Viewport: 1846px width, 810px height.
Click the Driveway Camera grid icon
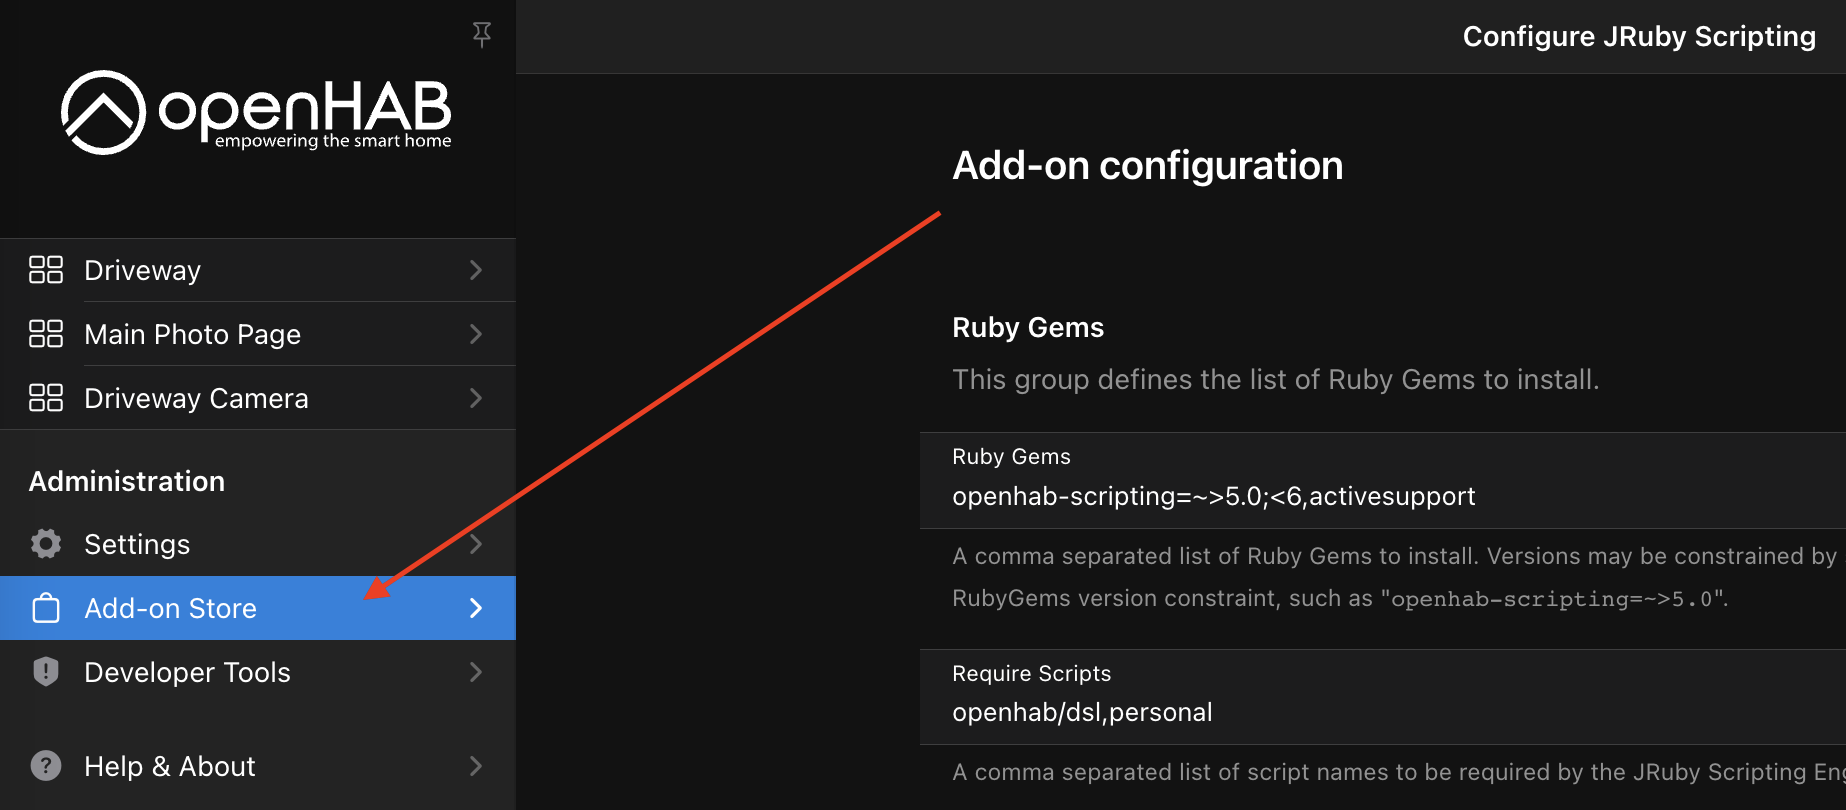click(45, 397)
